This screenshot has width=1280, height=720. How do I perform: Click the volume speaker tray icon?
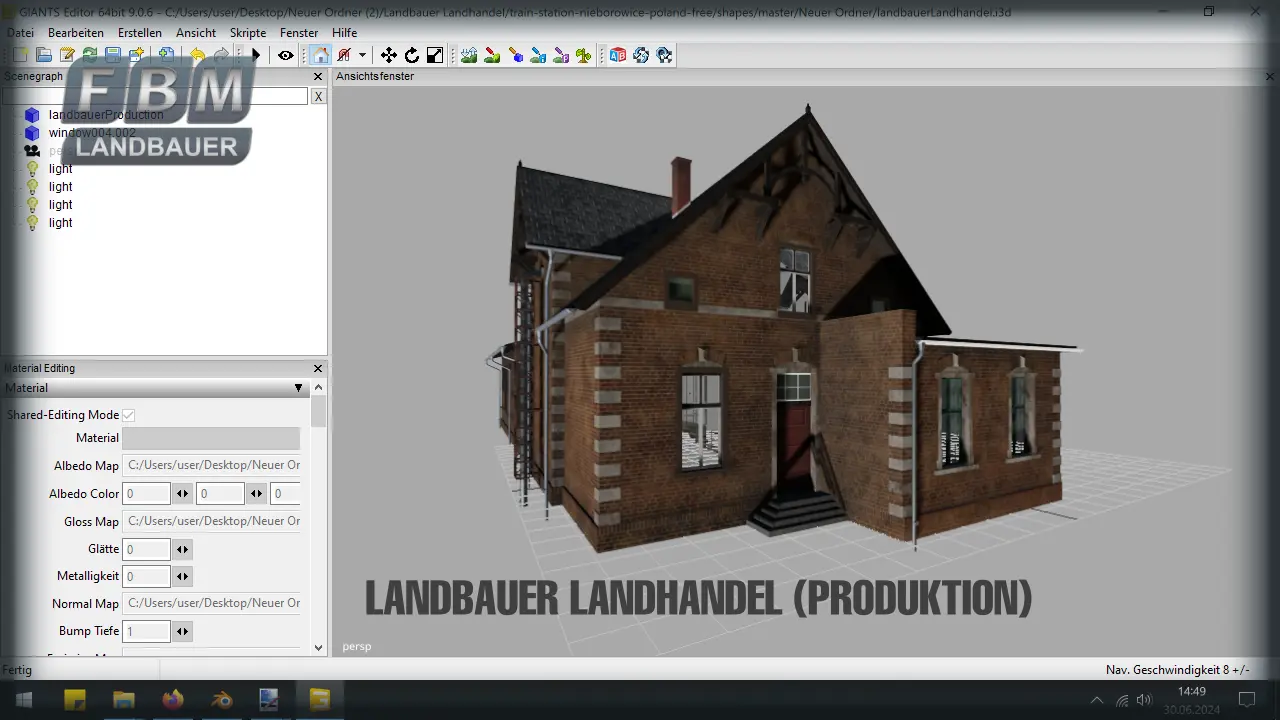(x=1145, y=700)
